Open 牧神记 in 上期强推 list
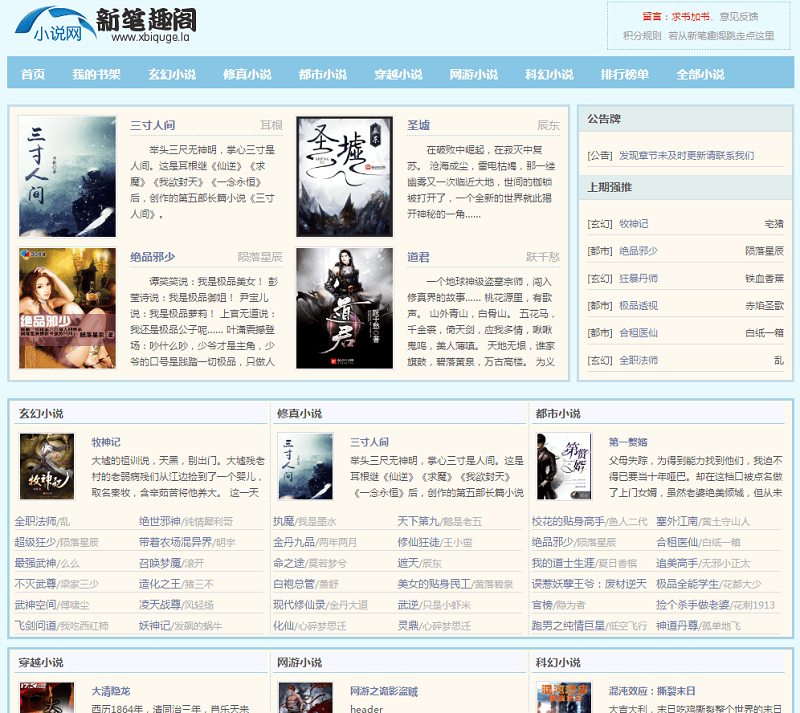This screenshot has width=800, height=713. click(x=633, y=223)
